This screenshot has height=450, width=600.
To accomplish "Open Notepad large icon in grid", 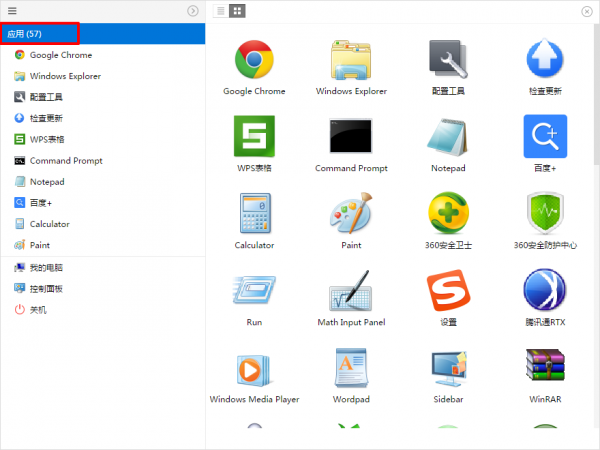I will pos(448,137).
